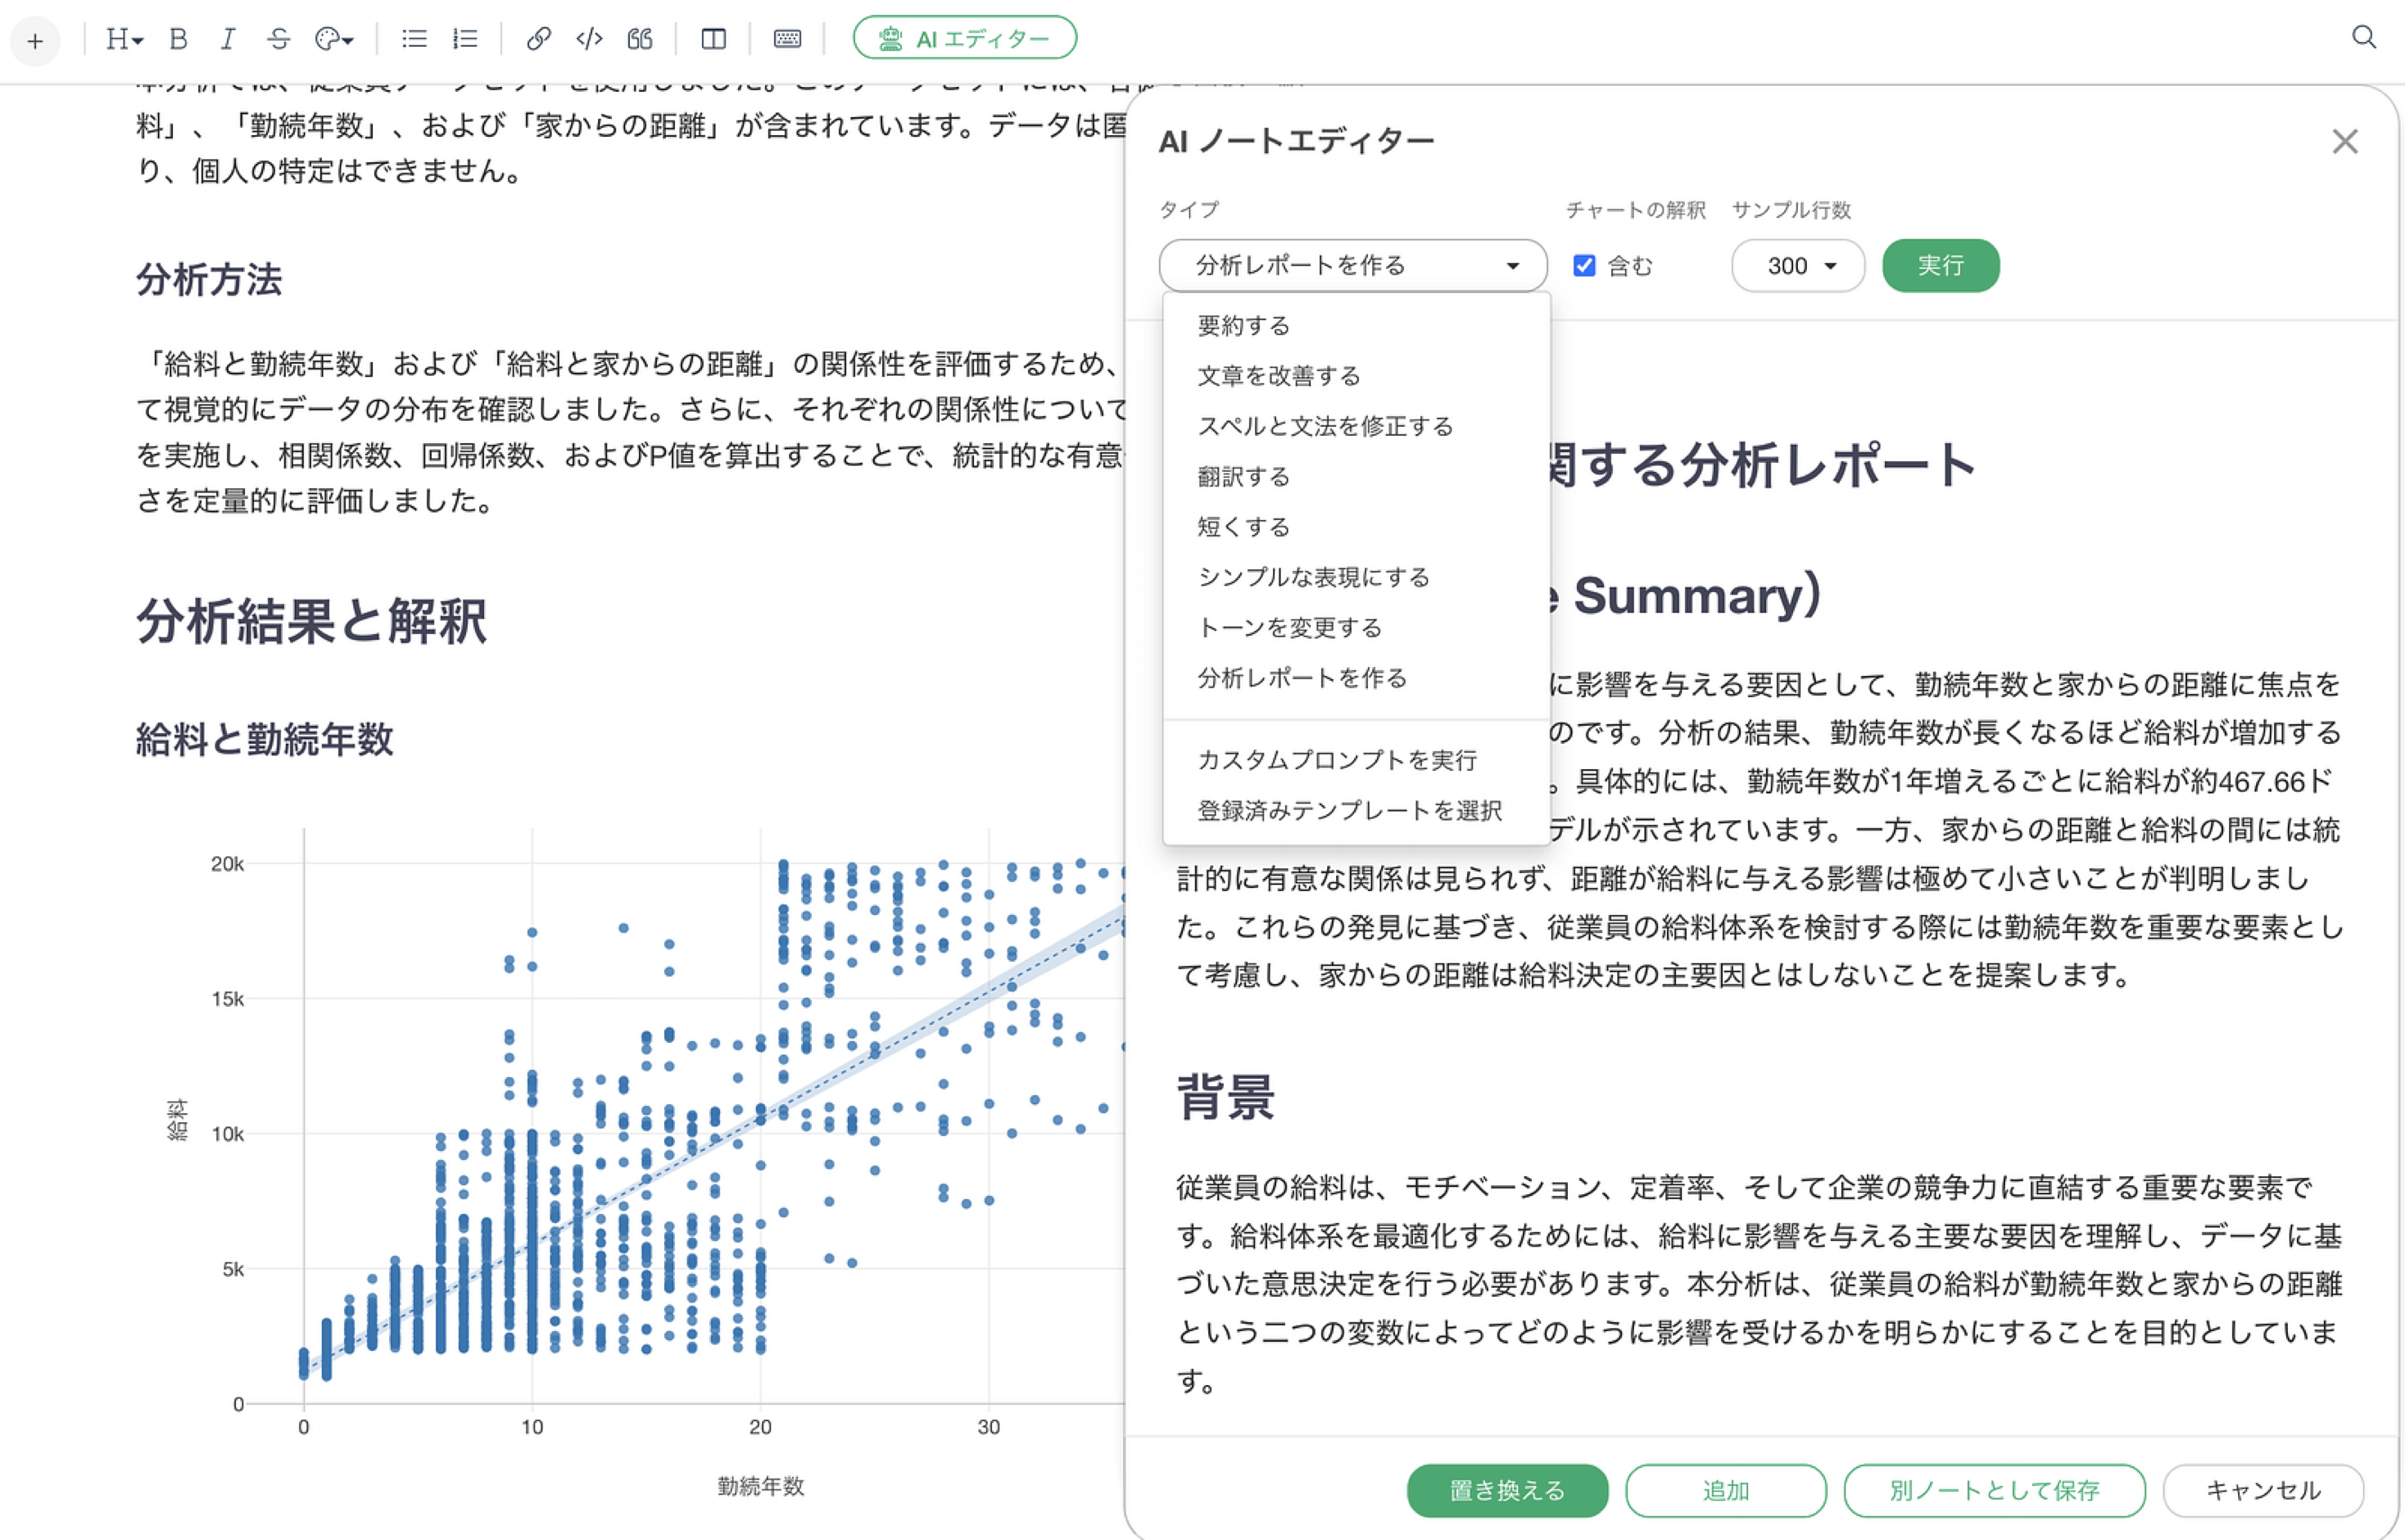
Task: Insert a code block
Action: pos(589,39)
